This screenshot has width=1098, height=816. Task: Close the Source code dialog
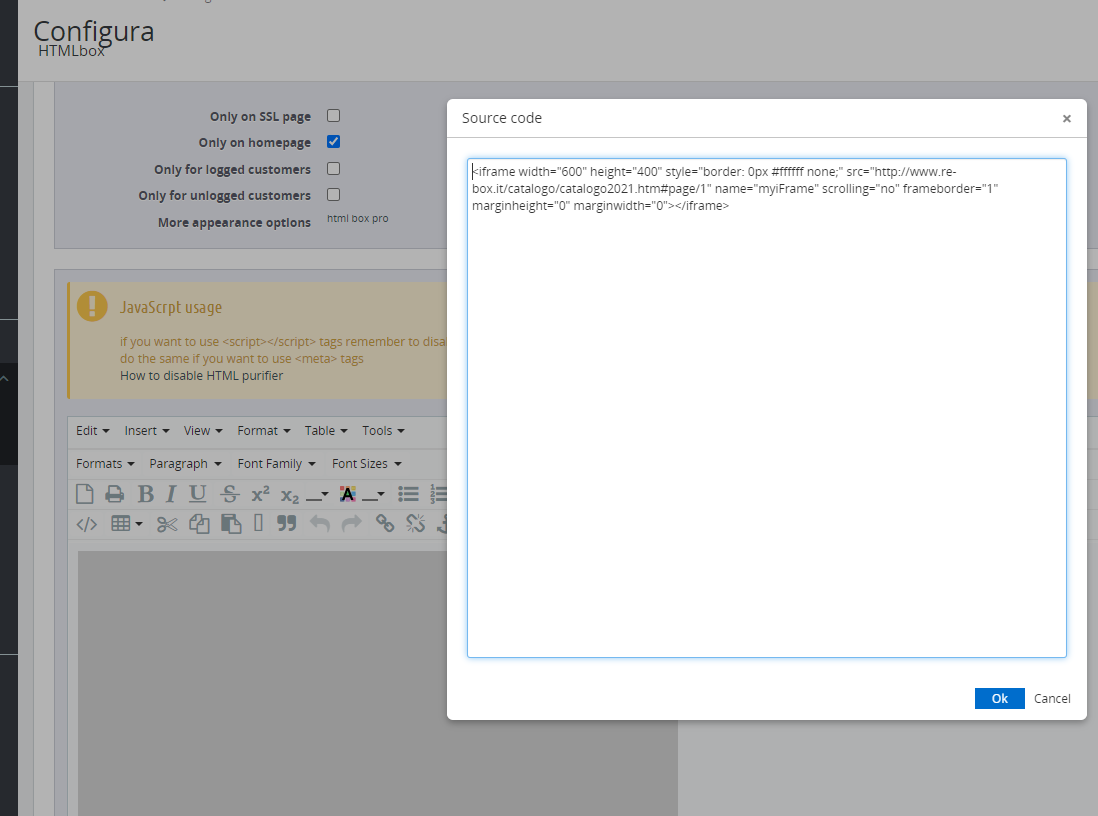(1066, 118)
